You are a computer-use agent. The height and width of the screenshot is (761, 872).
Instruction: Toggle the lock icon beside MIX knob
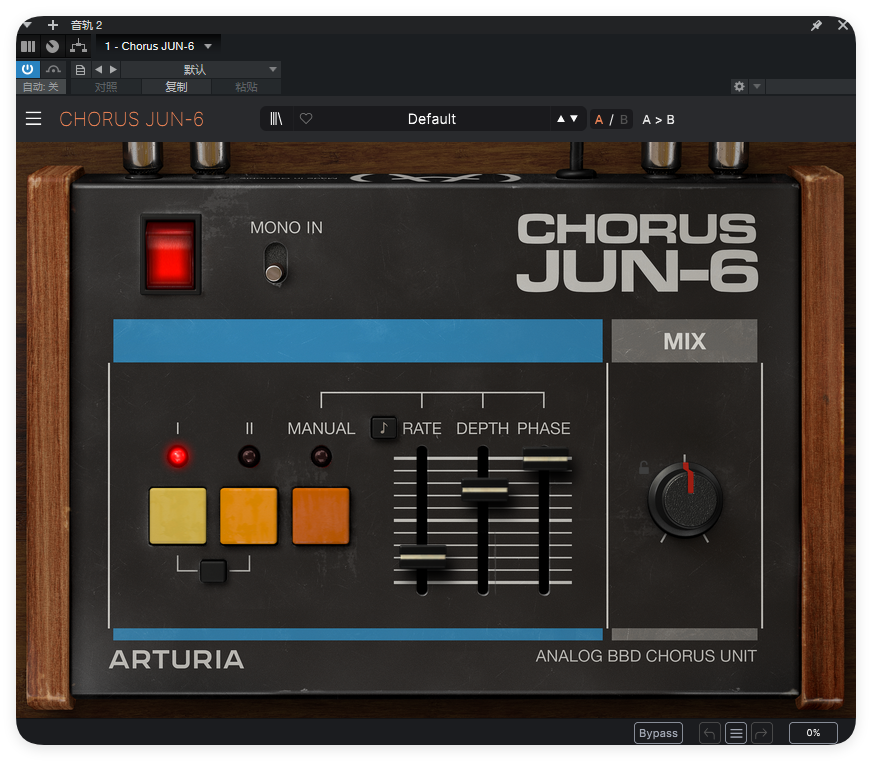pos(643,468)
